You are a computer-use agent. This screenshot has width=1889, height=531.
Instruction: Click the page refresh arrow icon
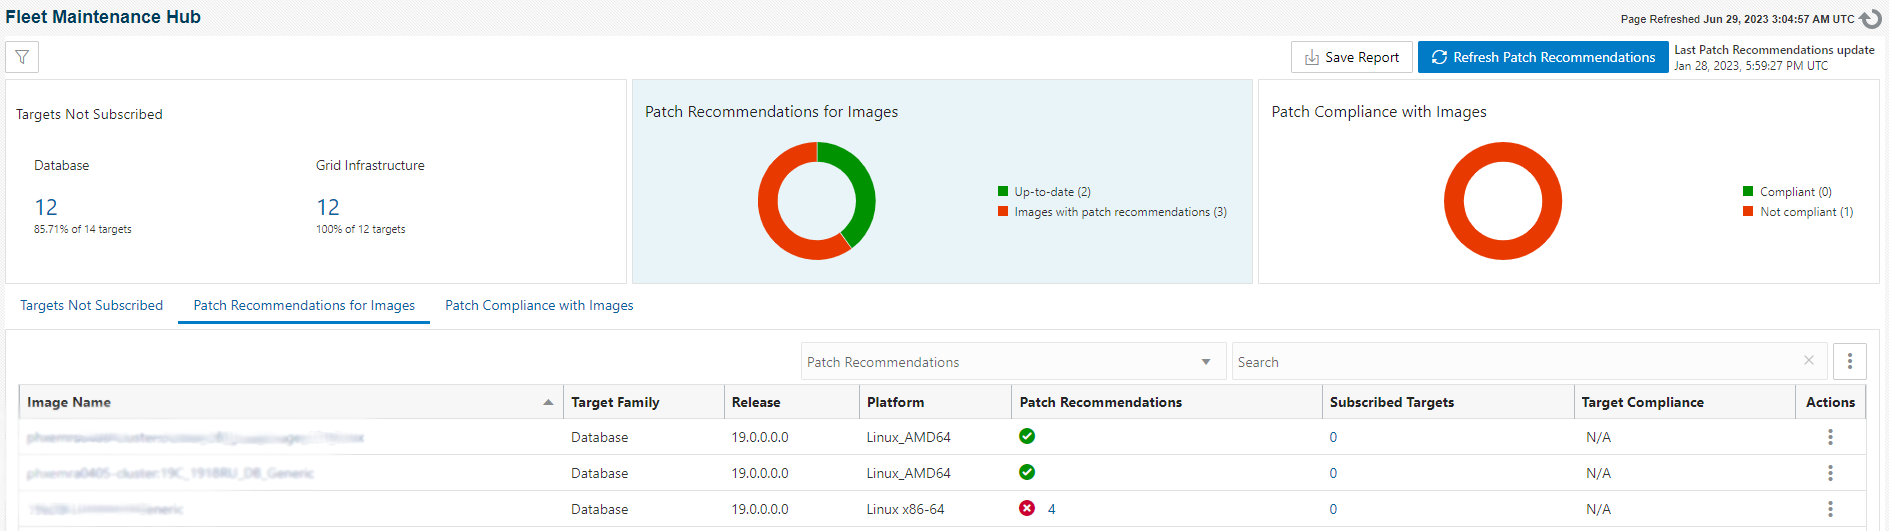pos(1870,19)
